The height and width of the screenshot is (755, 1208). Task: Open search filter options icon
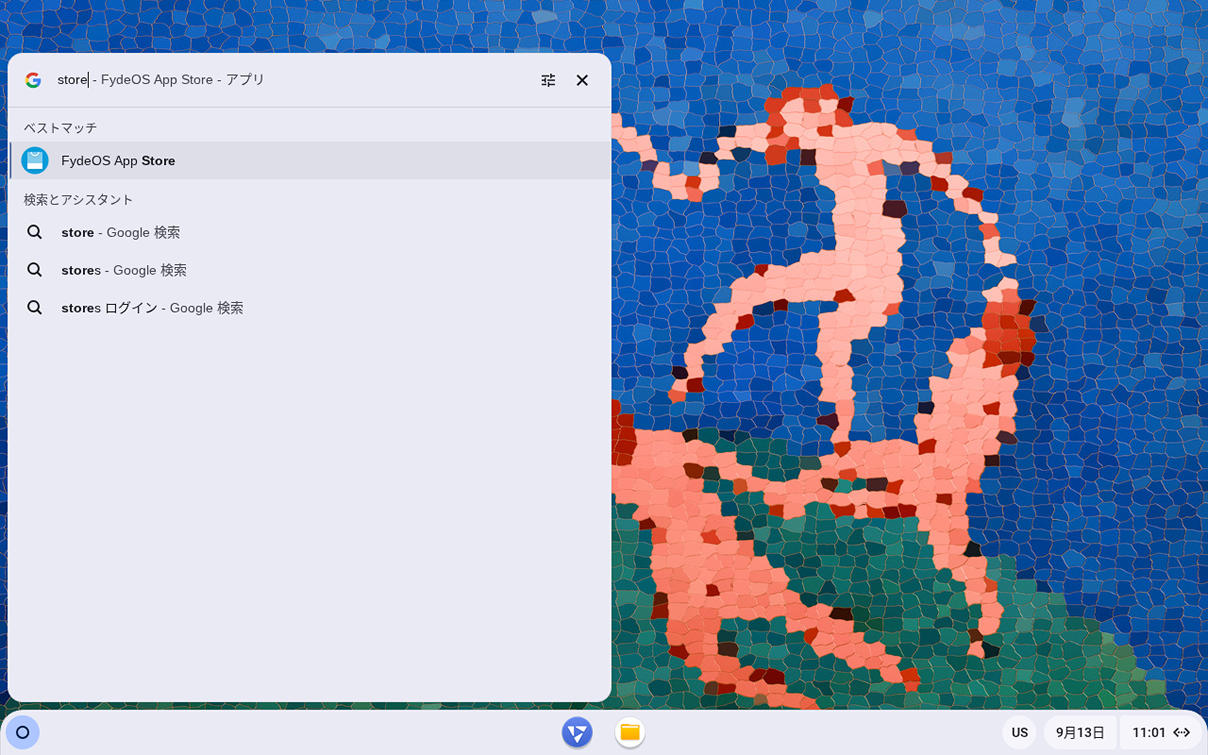pos(548,80)
